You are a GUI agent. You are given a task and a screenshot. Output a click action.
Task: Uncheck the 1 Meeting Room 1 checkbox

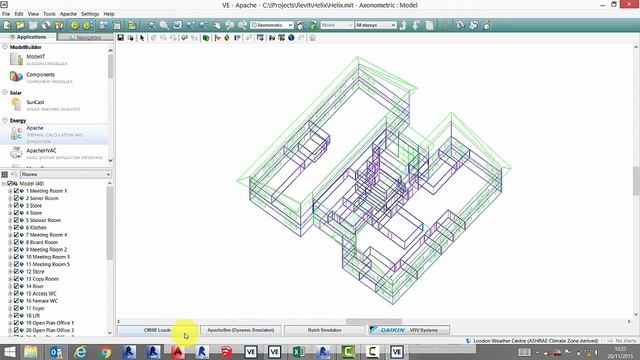pyautogui.click(x=17, y=191)
